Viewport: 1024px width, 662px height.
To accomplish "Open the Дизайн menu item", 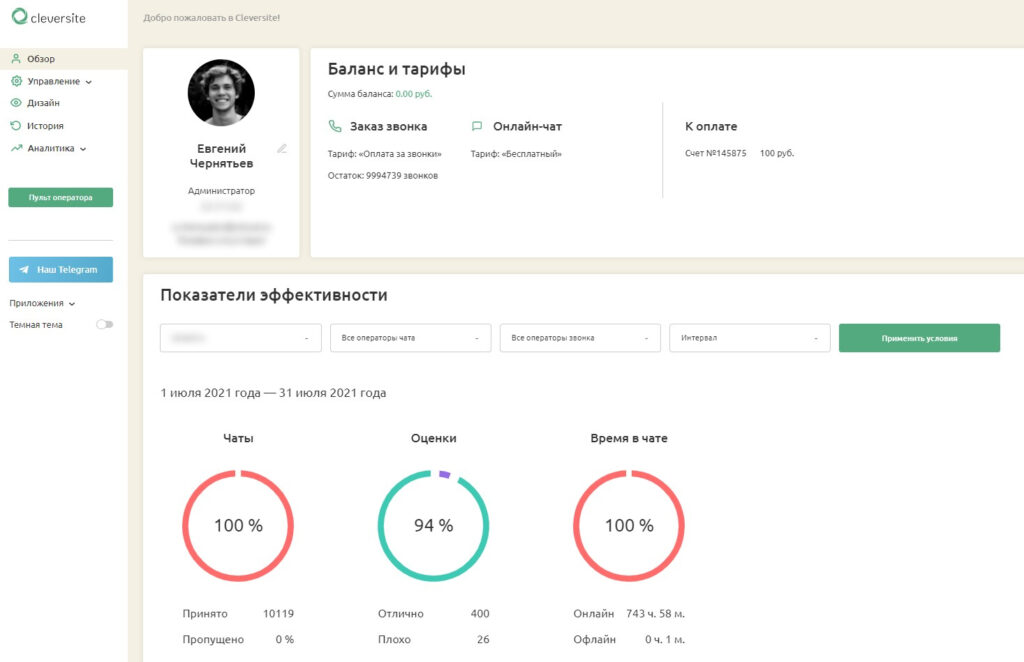I will pos(43,102).
